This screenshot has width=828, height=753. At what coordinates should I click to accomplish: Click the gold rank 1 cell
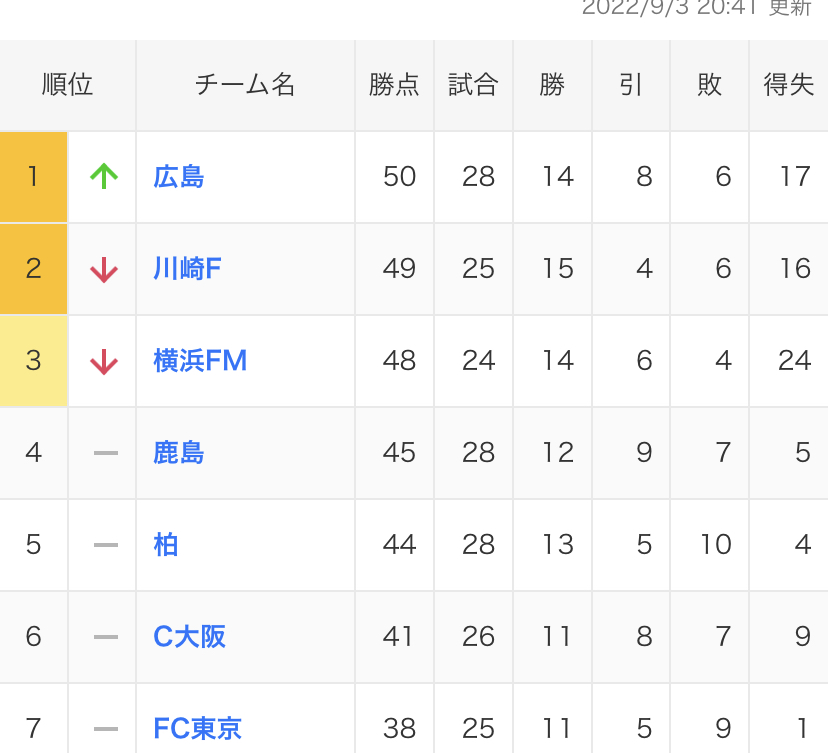34,177
